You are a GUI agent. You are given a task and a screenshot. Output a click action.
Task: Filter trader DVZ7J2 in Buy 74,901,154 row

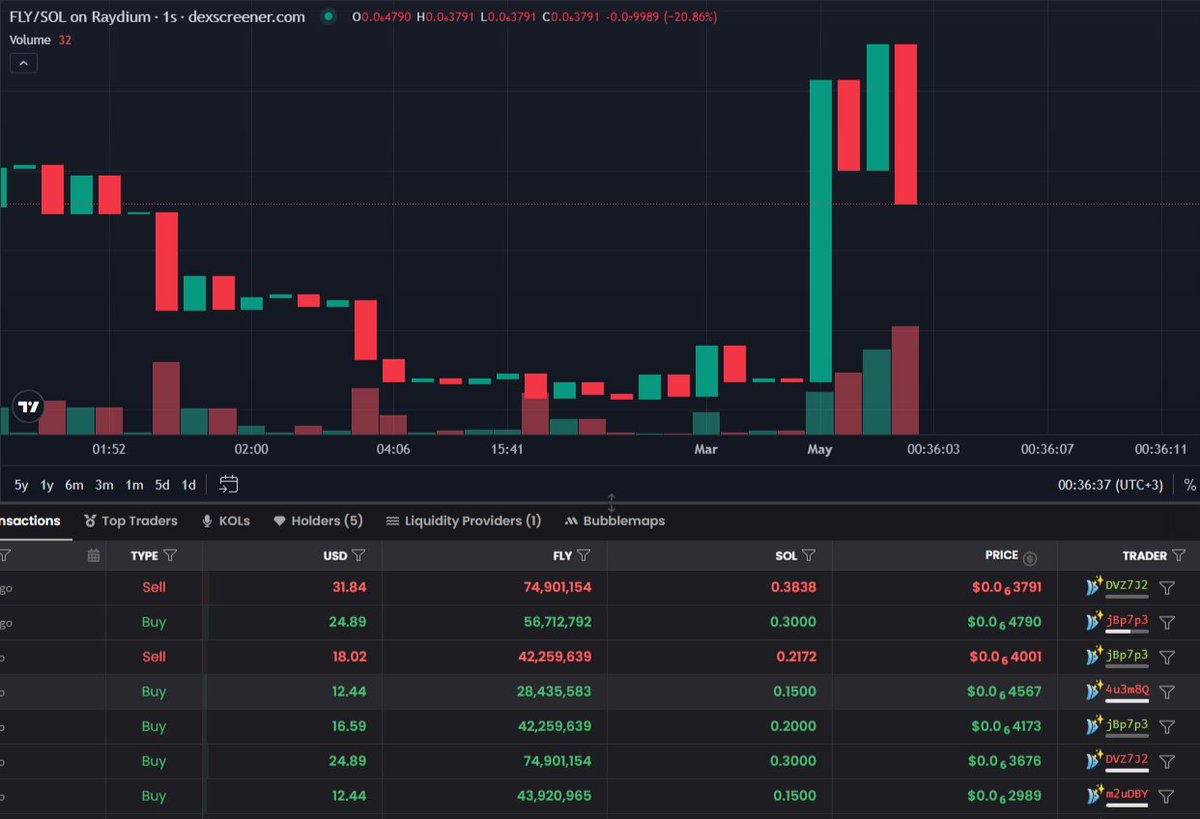(x=1166, y=761)
